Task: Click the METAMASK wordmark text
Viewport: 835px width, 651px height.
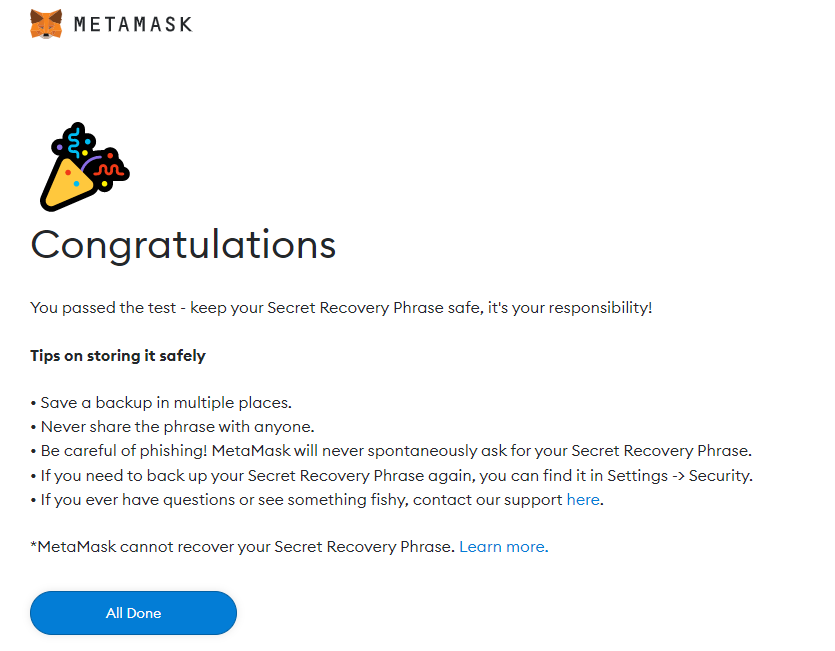Action: (133, 25)
